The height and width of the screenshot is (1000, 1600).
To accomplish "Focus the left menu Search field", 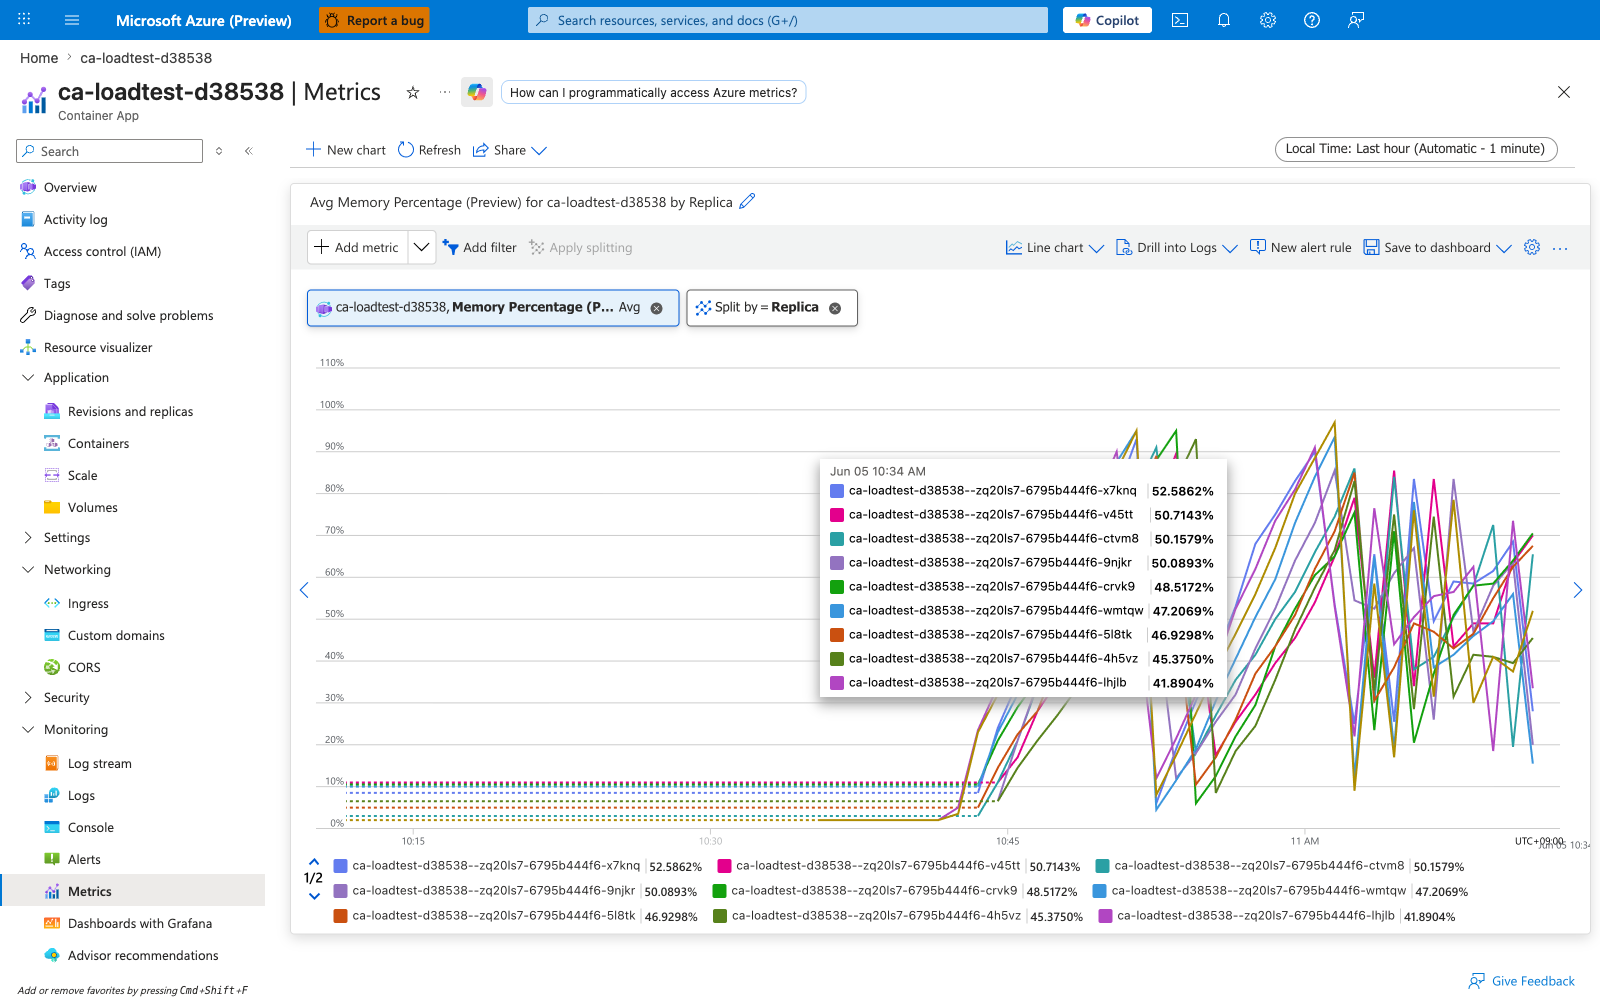I will (110, 151).
